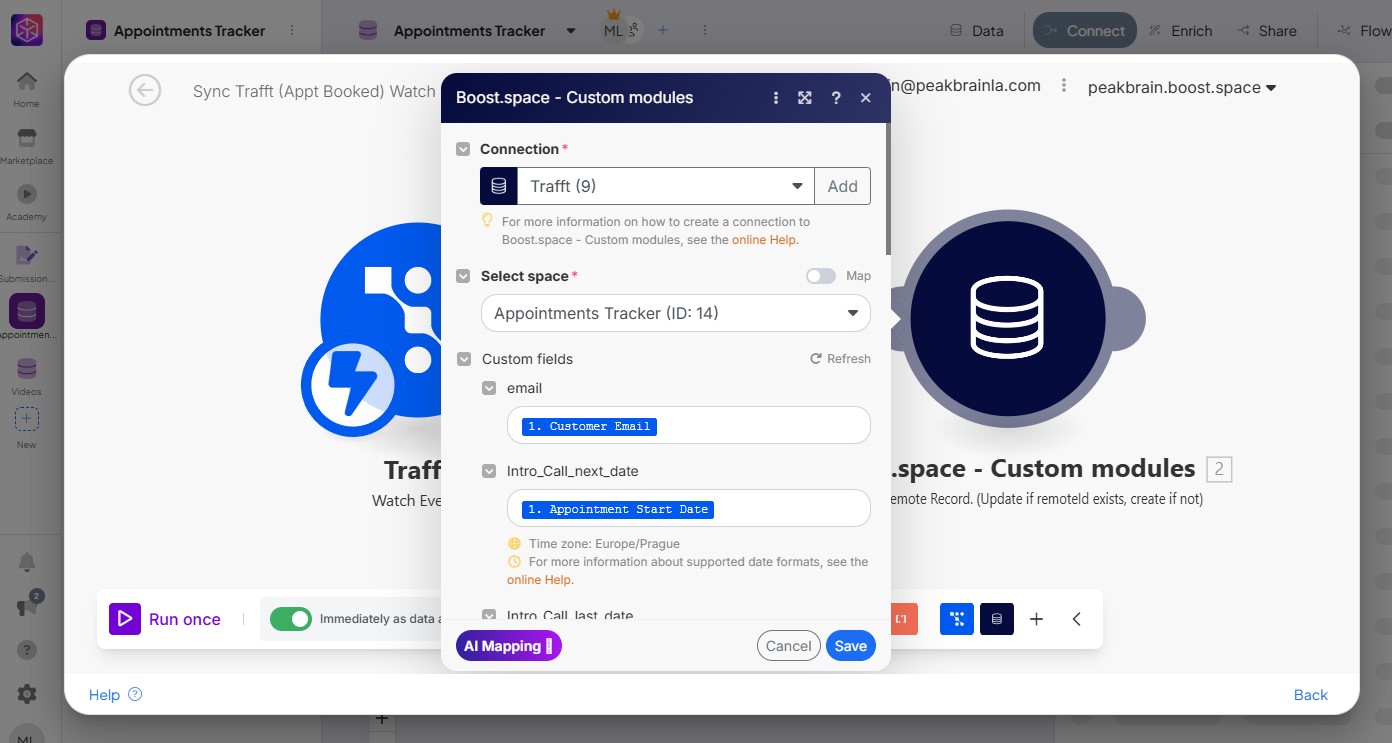The width and height of the screenshot is (1392, 743).
Task: Collapse the bottom toolbar with the chevron
Action: 1077,619
